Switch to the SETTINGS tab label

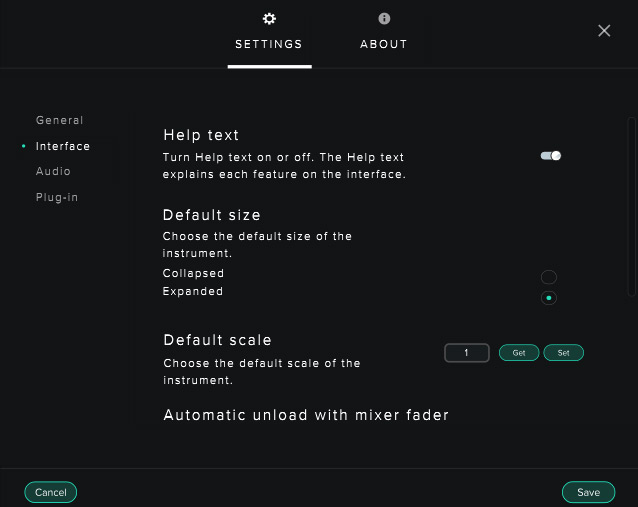coord(269,44)
